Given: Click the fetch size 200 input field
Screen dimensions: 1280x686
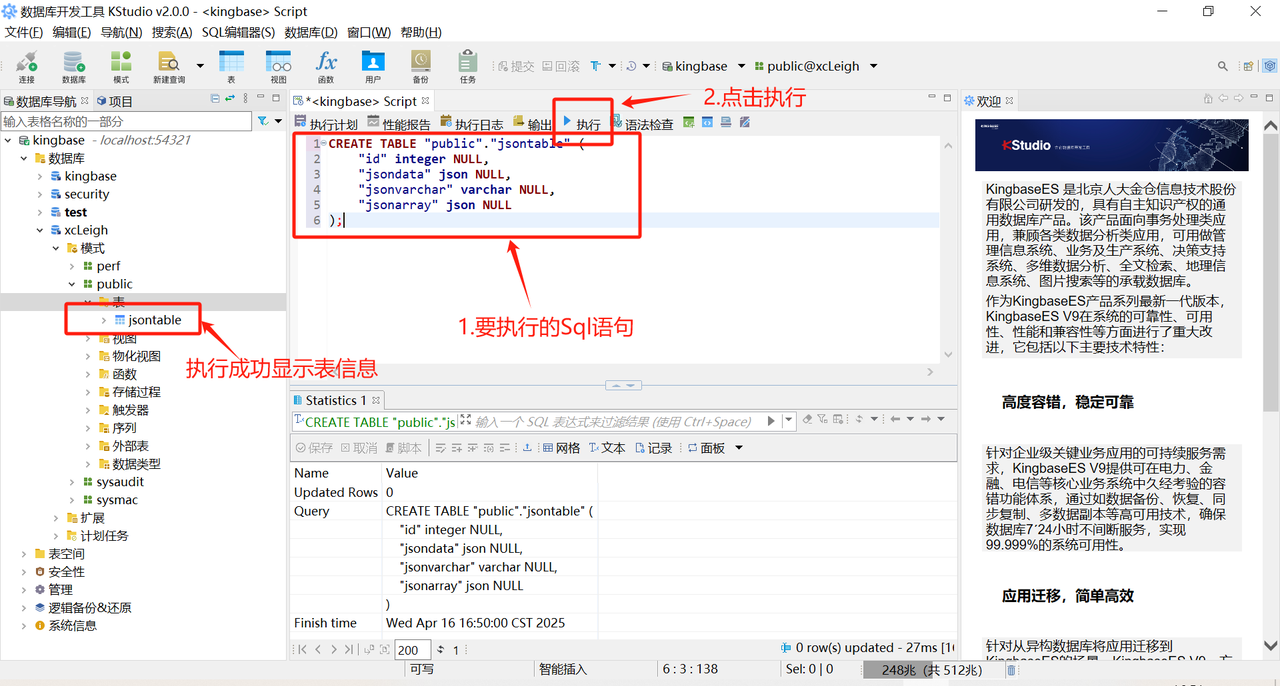Looking at the screenshot, I should click(412, 650).
